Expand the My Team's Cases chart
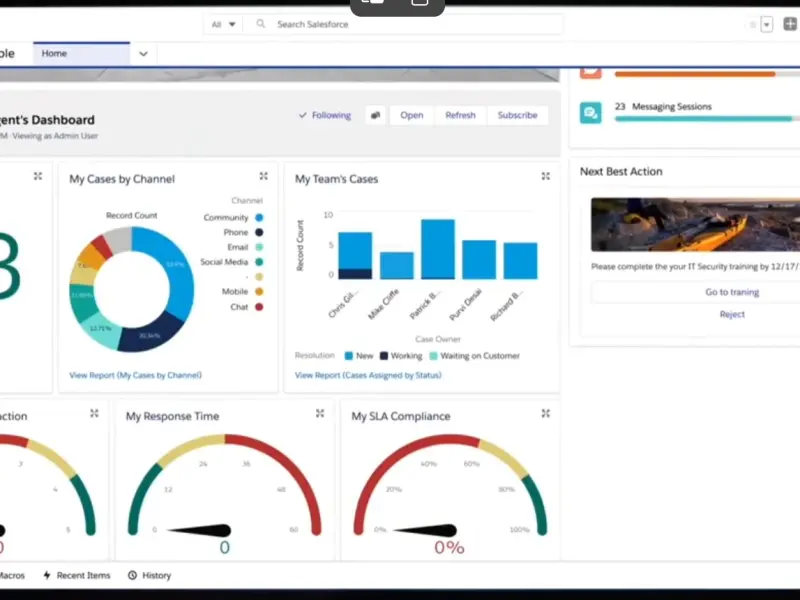Screen dimensions: 800x600 (546, 176)
